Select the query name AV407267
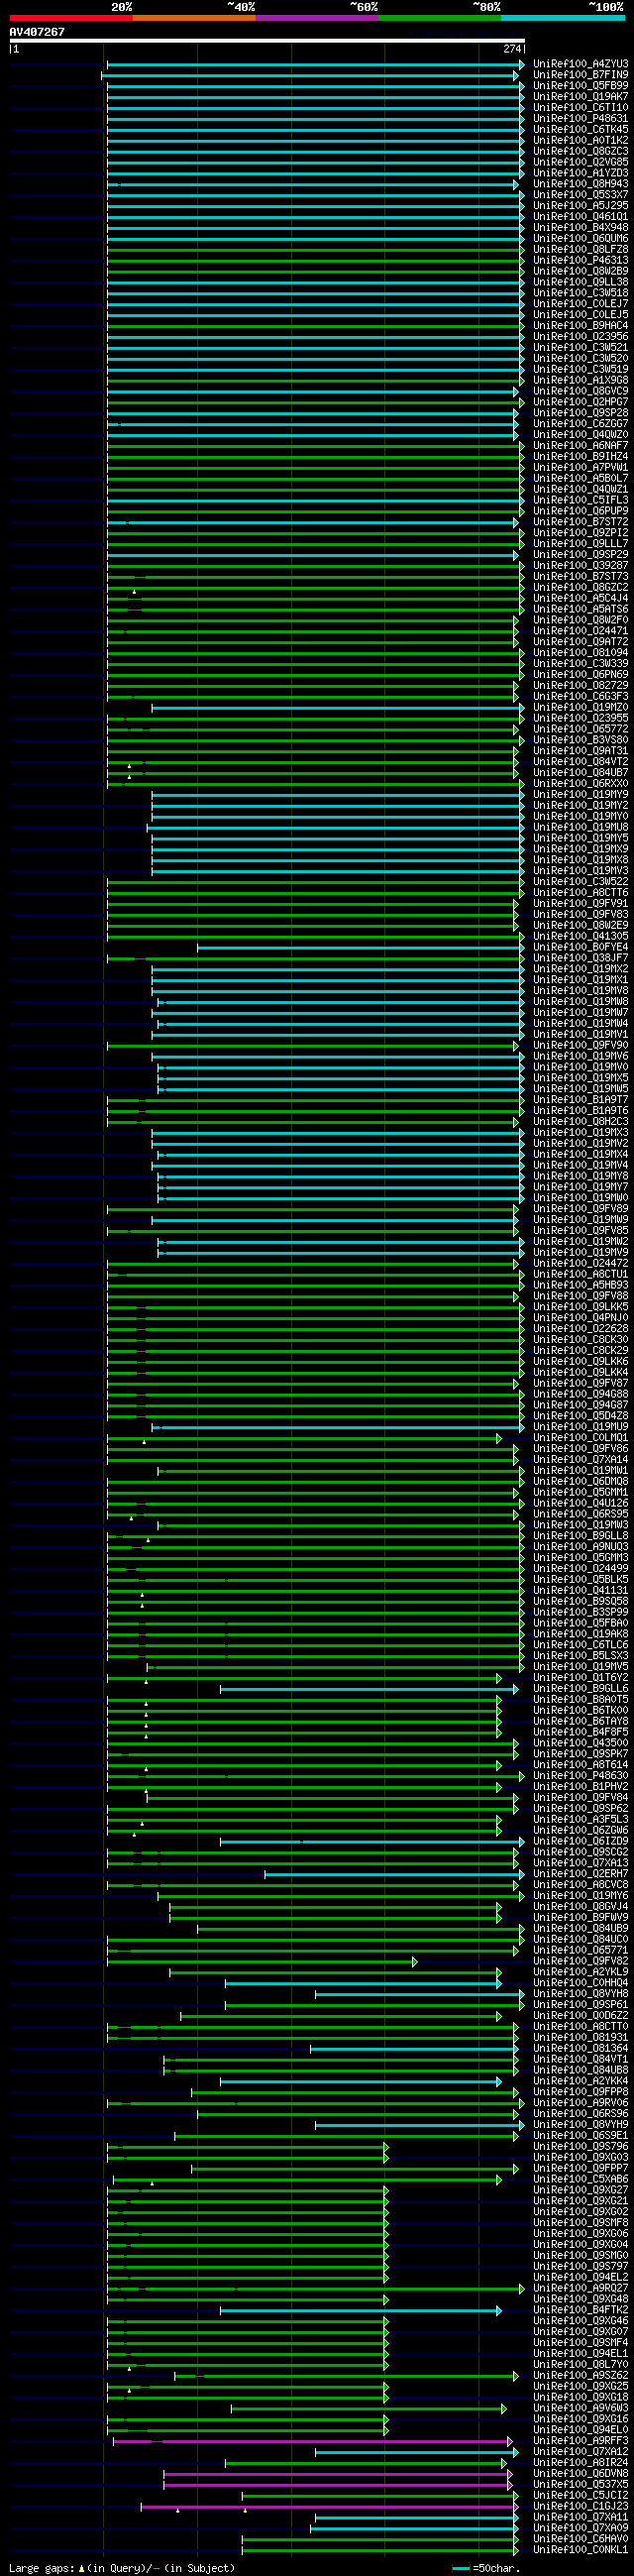Screen dimensions: 634x2576 37,32
